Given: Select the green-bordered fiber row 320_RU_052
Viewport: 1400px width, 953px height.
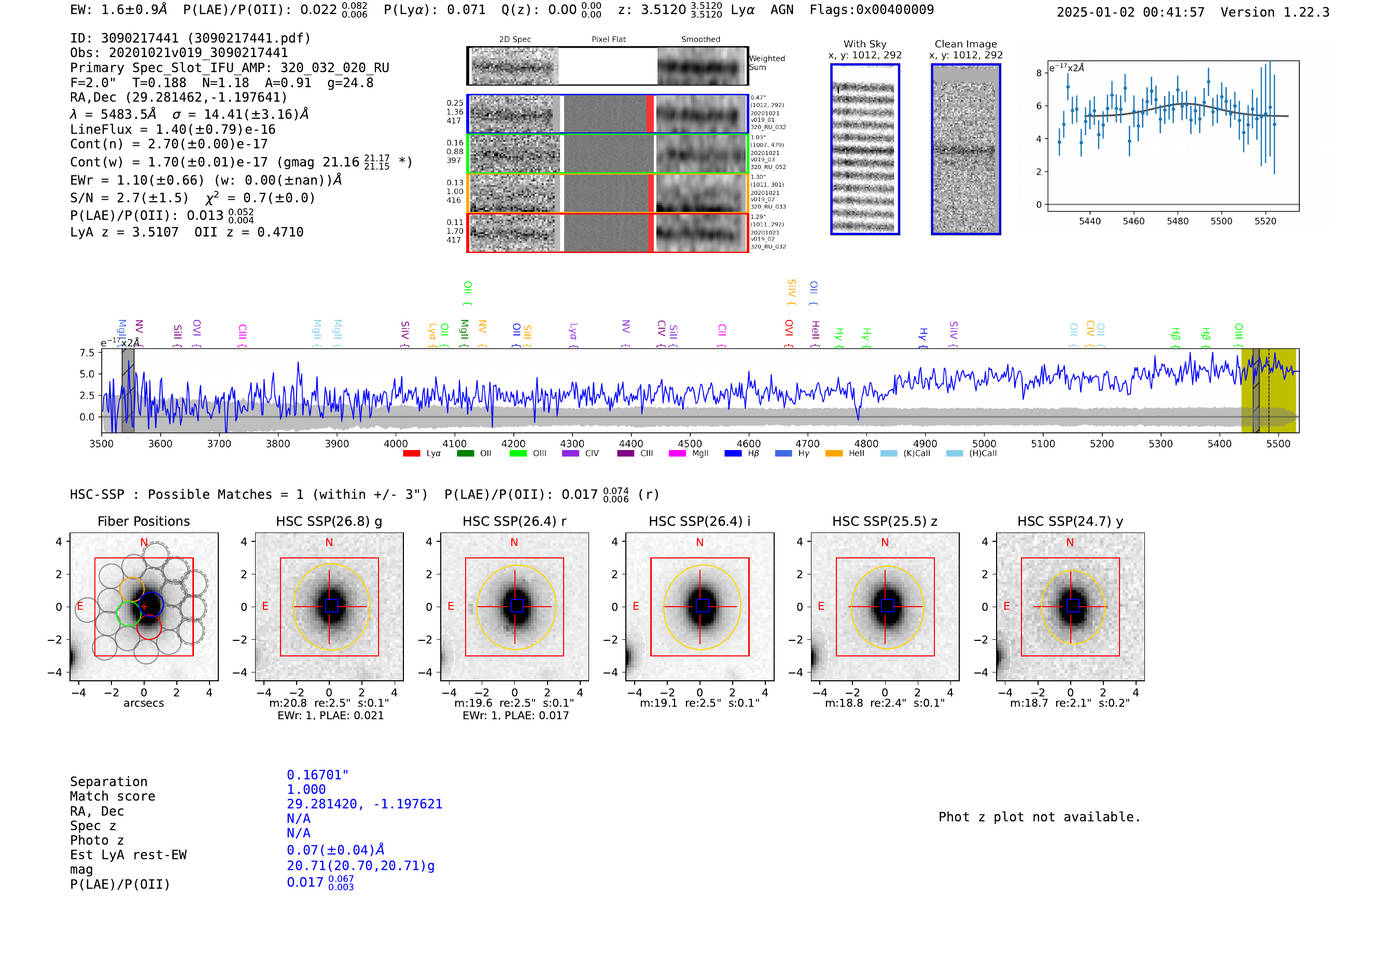Looking at the screenshot, I should 608,154.
